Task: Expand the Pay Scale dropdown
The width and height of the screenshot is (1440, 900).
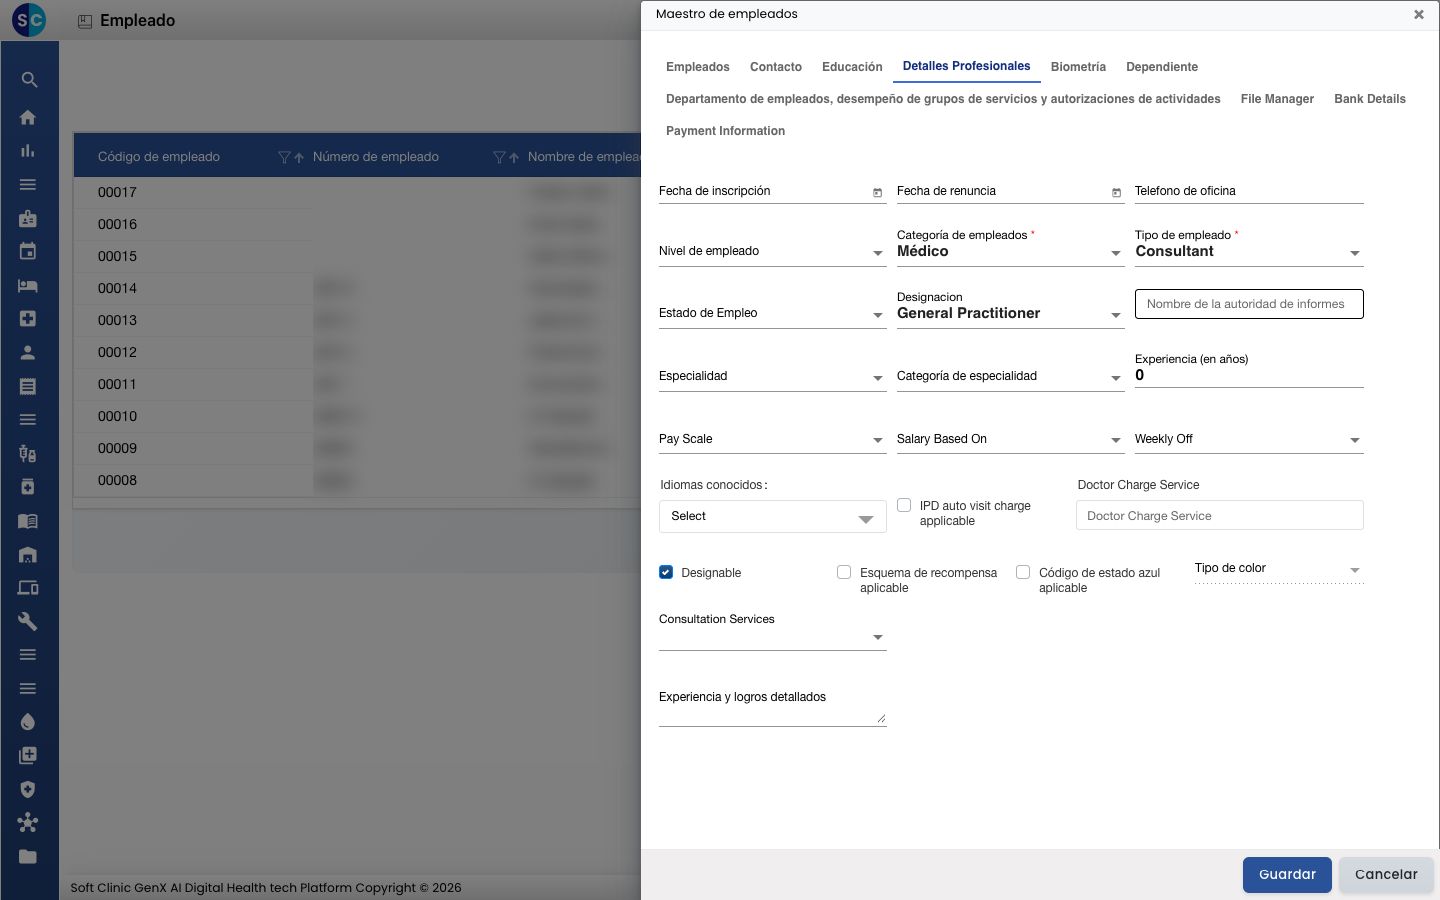Action: coord(772,440)
